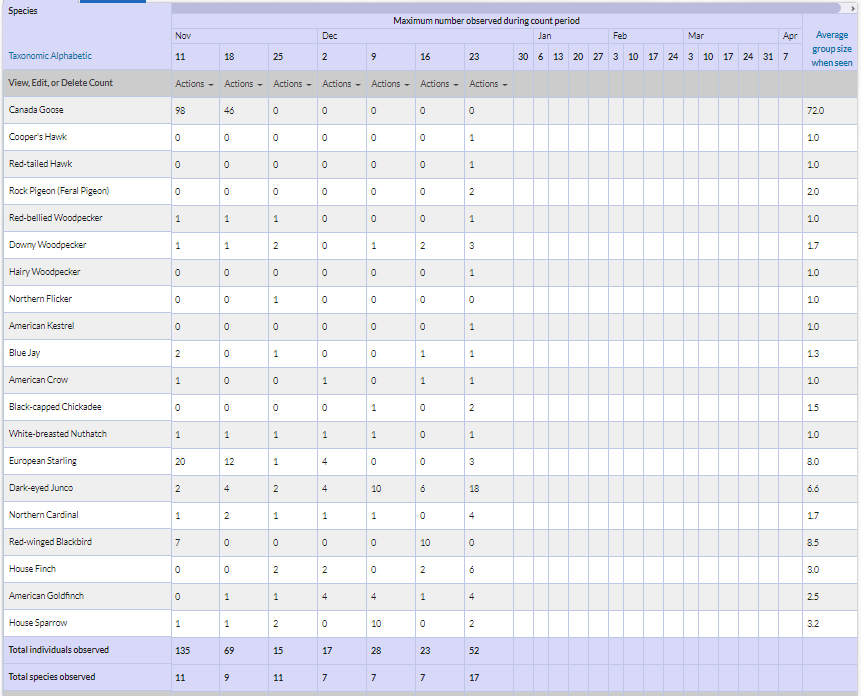Screen dimensions: 861x696
Task: Select the European Starling label
Action: (43, 461)
